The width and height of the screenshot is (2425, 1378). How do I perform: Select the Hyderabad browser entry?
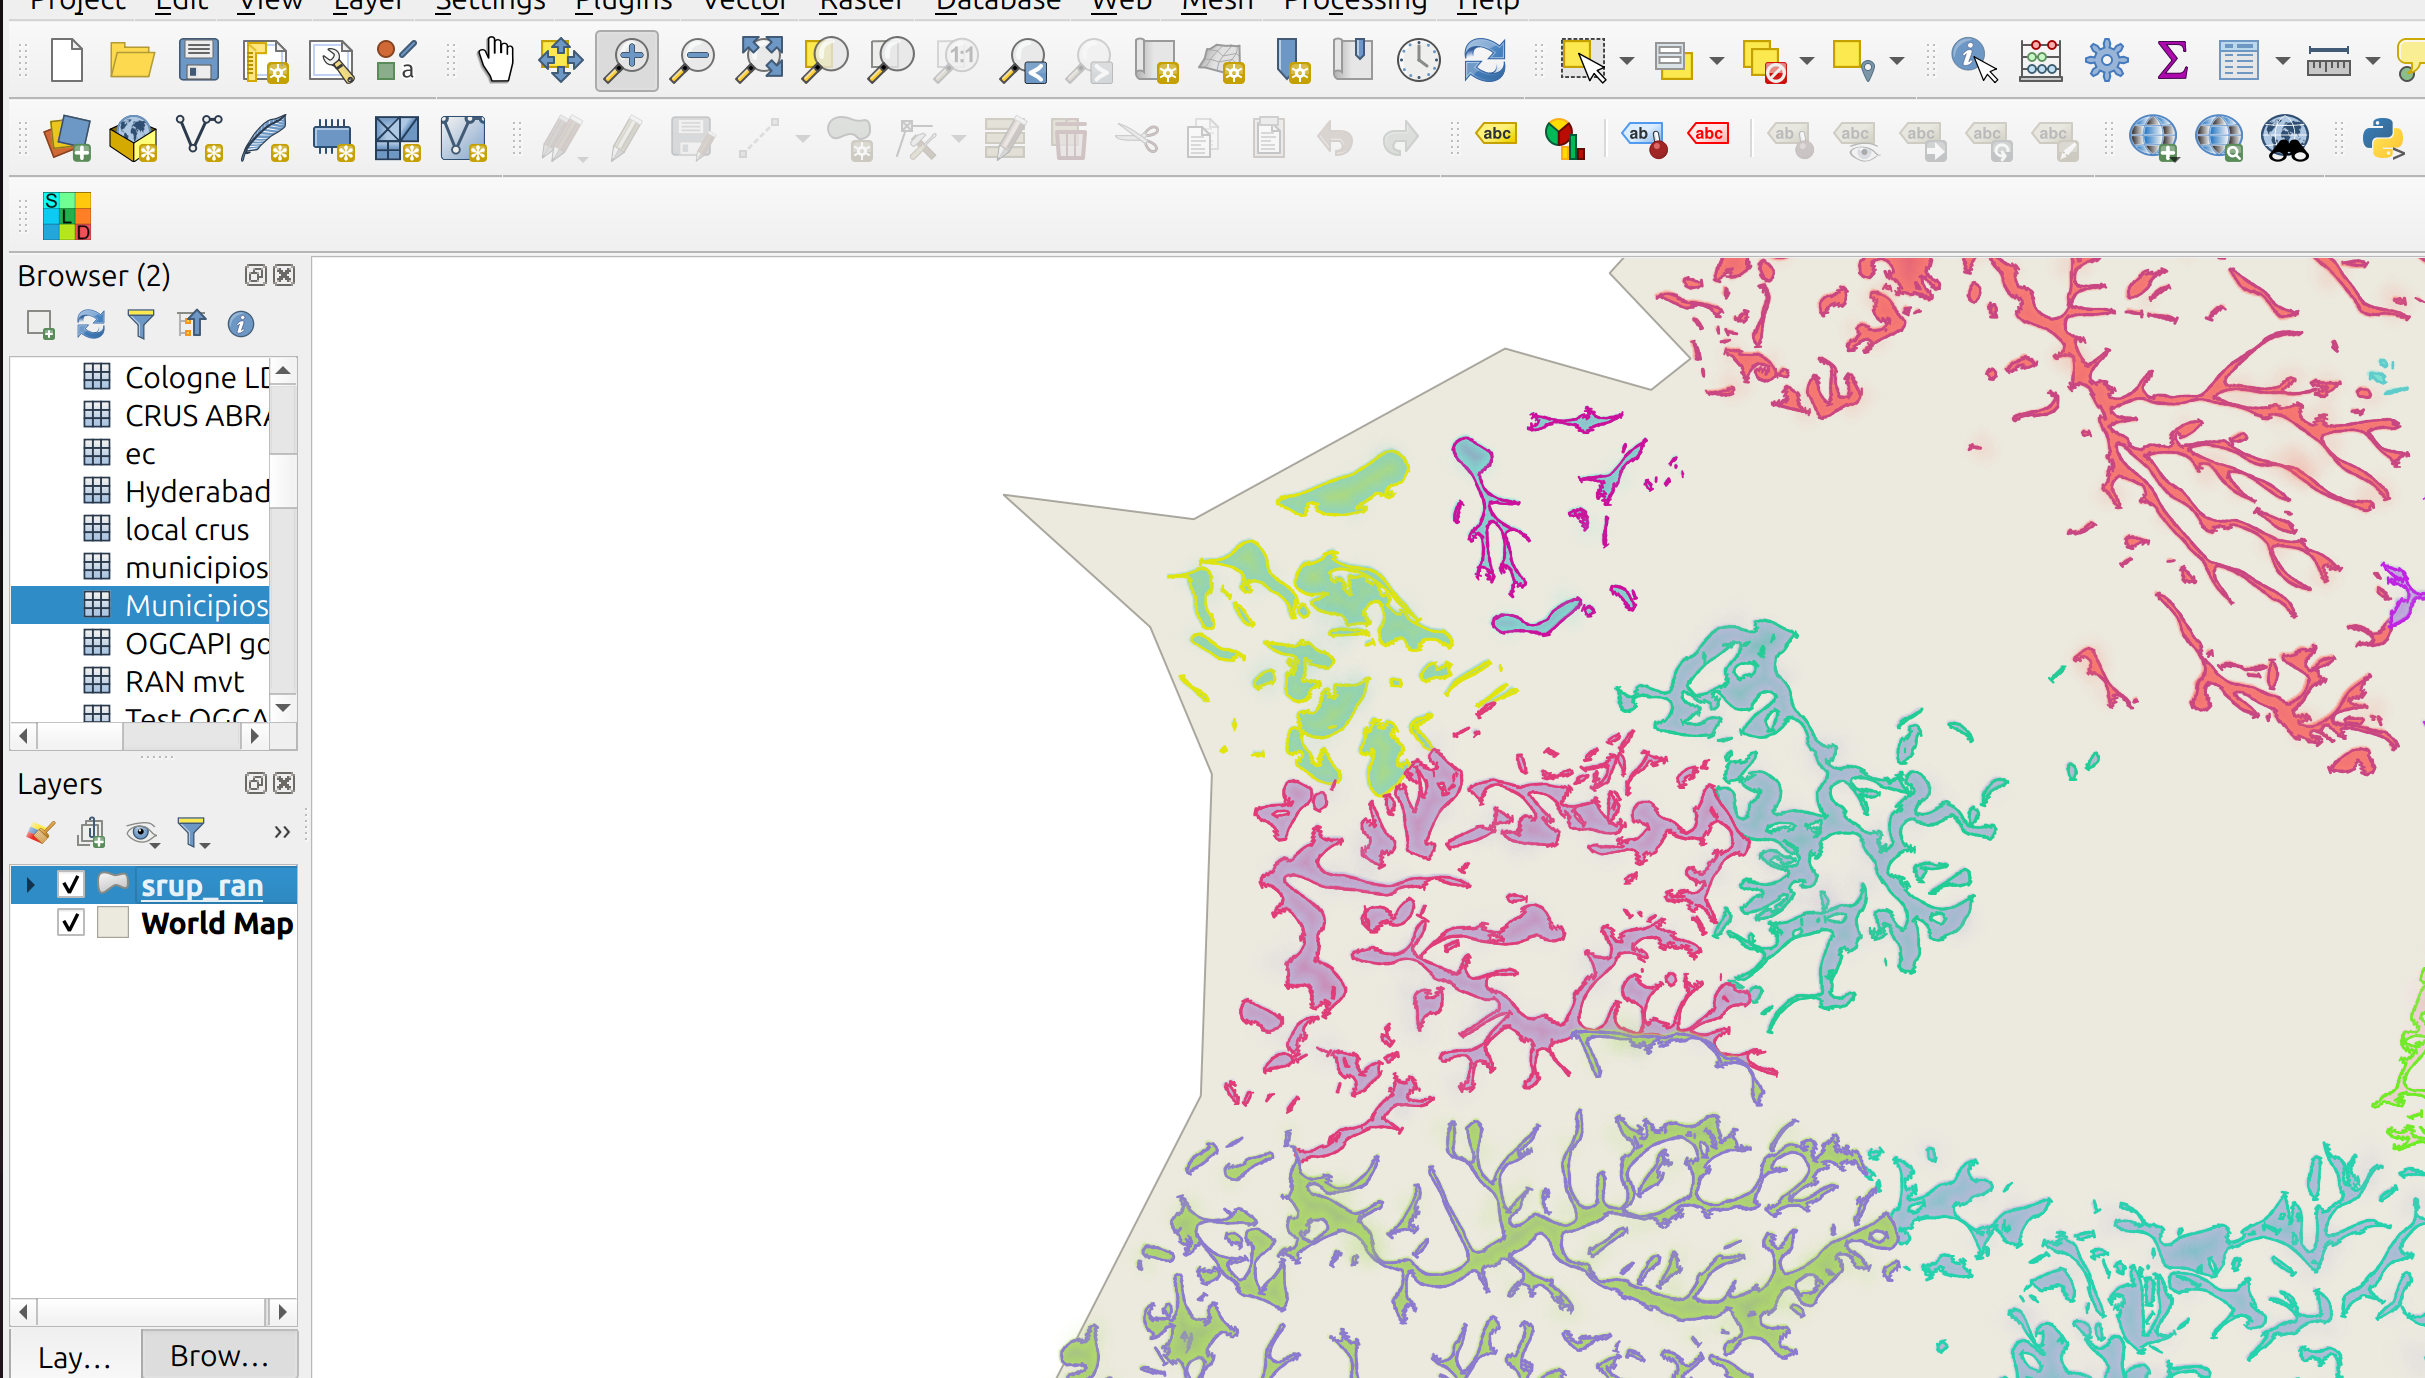pos(197,492)
